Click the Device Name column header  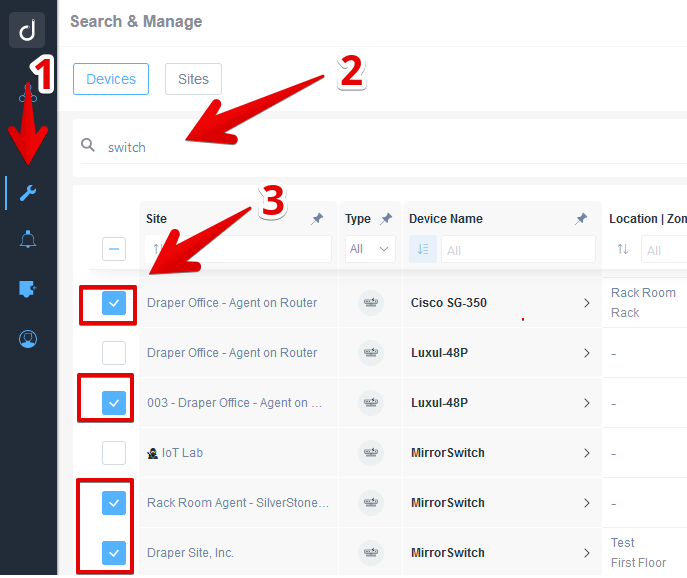coord(446,219)
